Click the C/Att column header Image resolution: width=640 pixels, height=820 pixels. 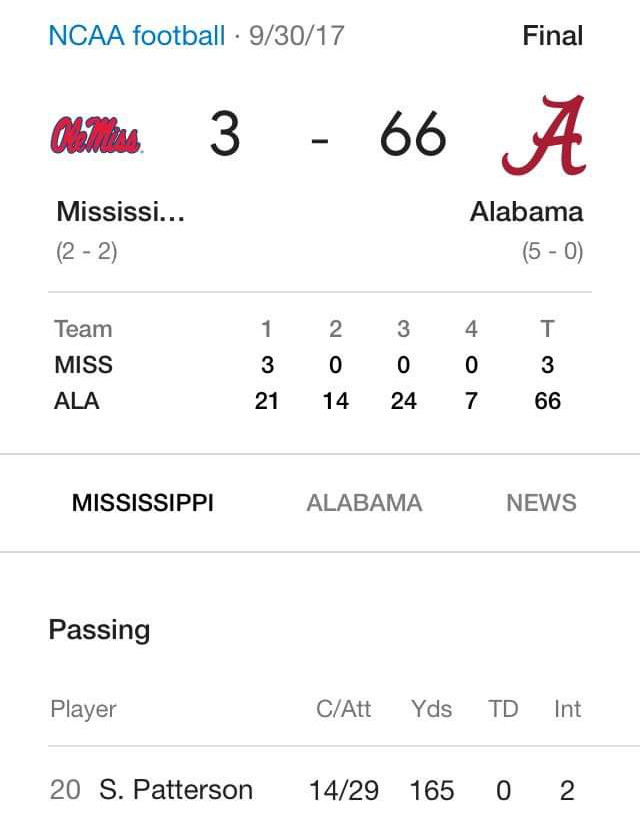click(x=344, y=709)
